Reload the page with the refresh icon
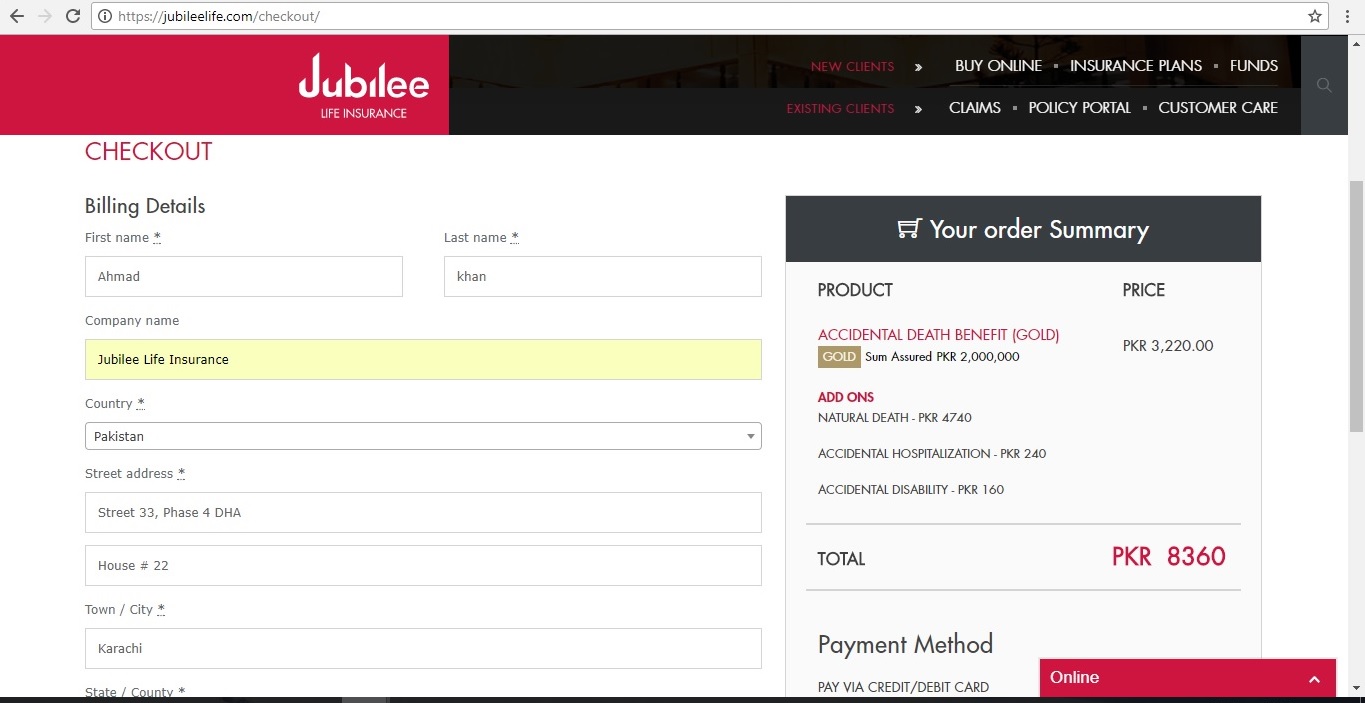 click(73, 16)
